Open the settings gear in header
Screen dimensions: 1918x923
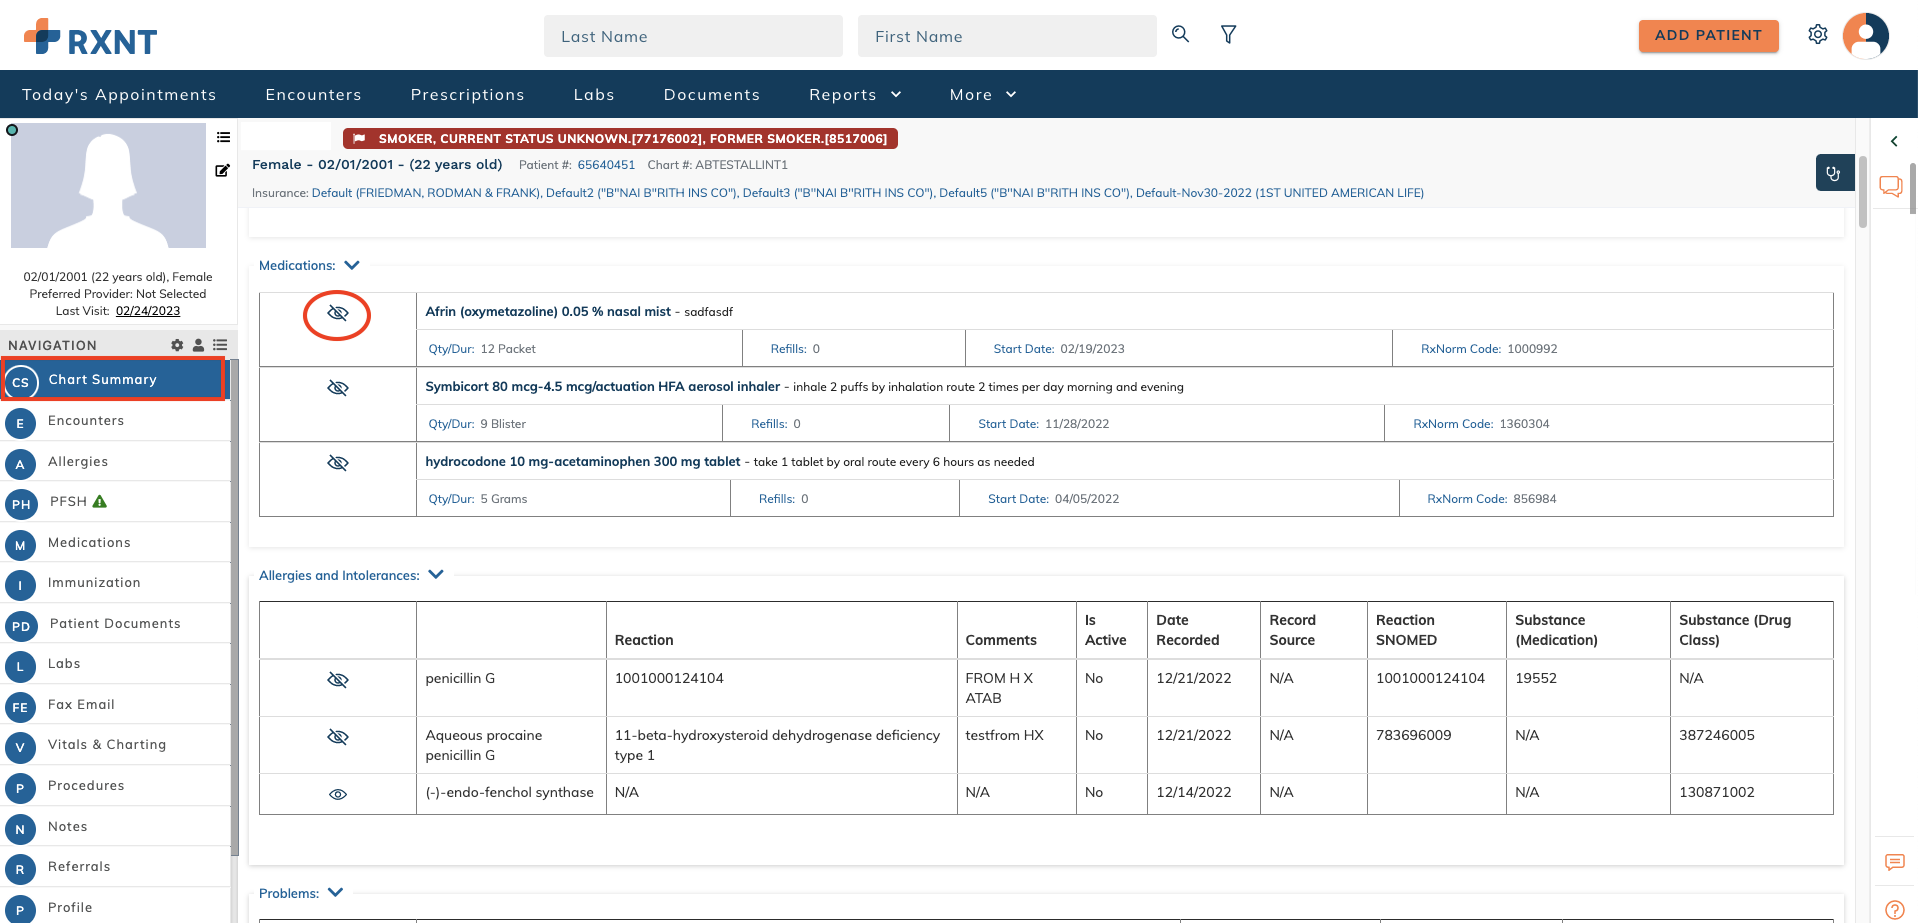point(1818,34)
